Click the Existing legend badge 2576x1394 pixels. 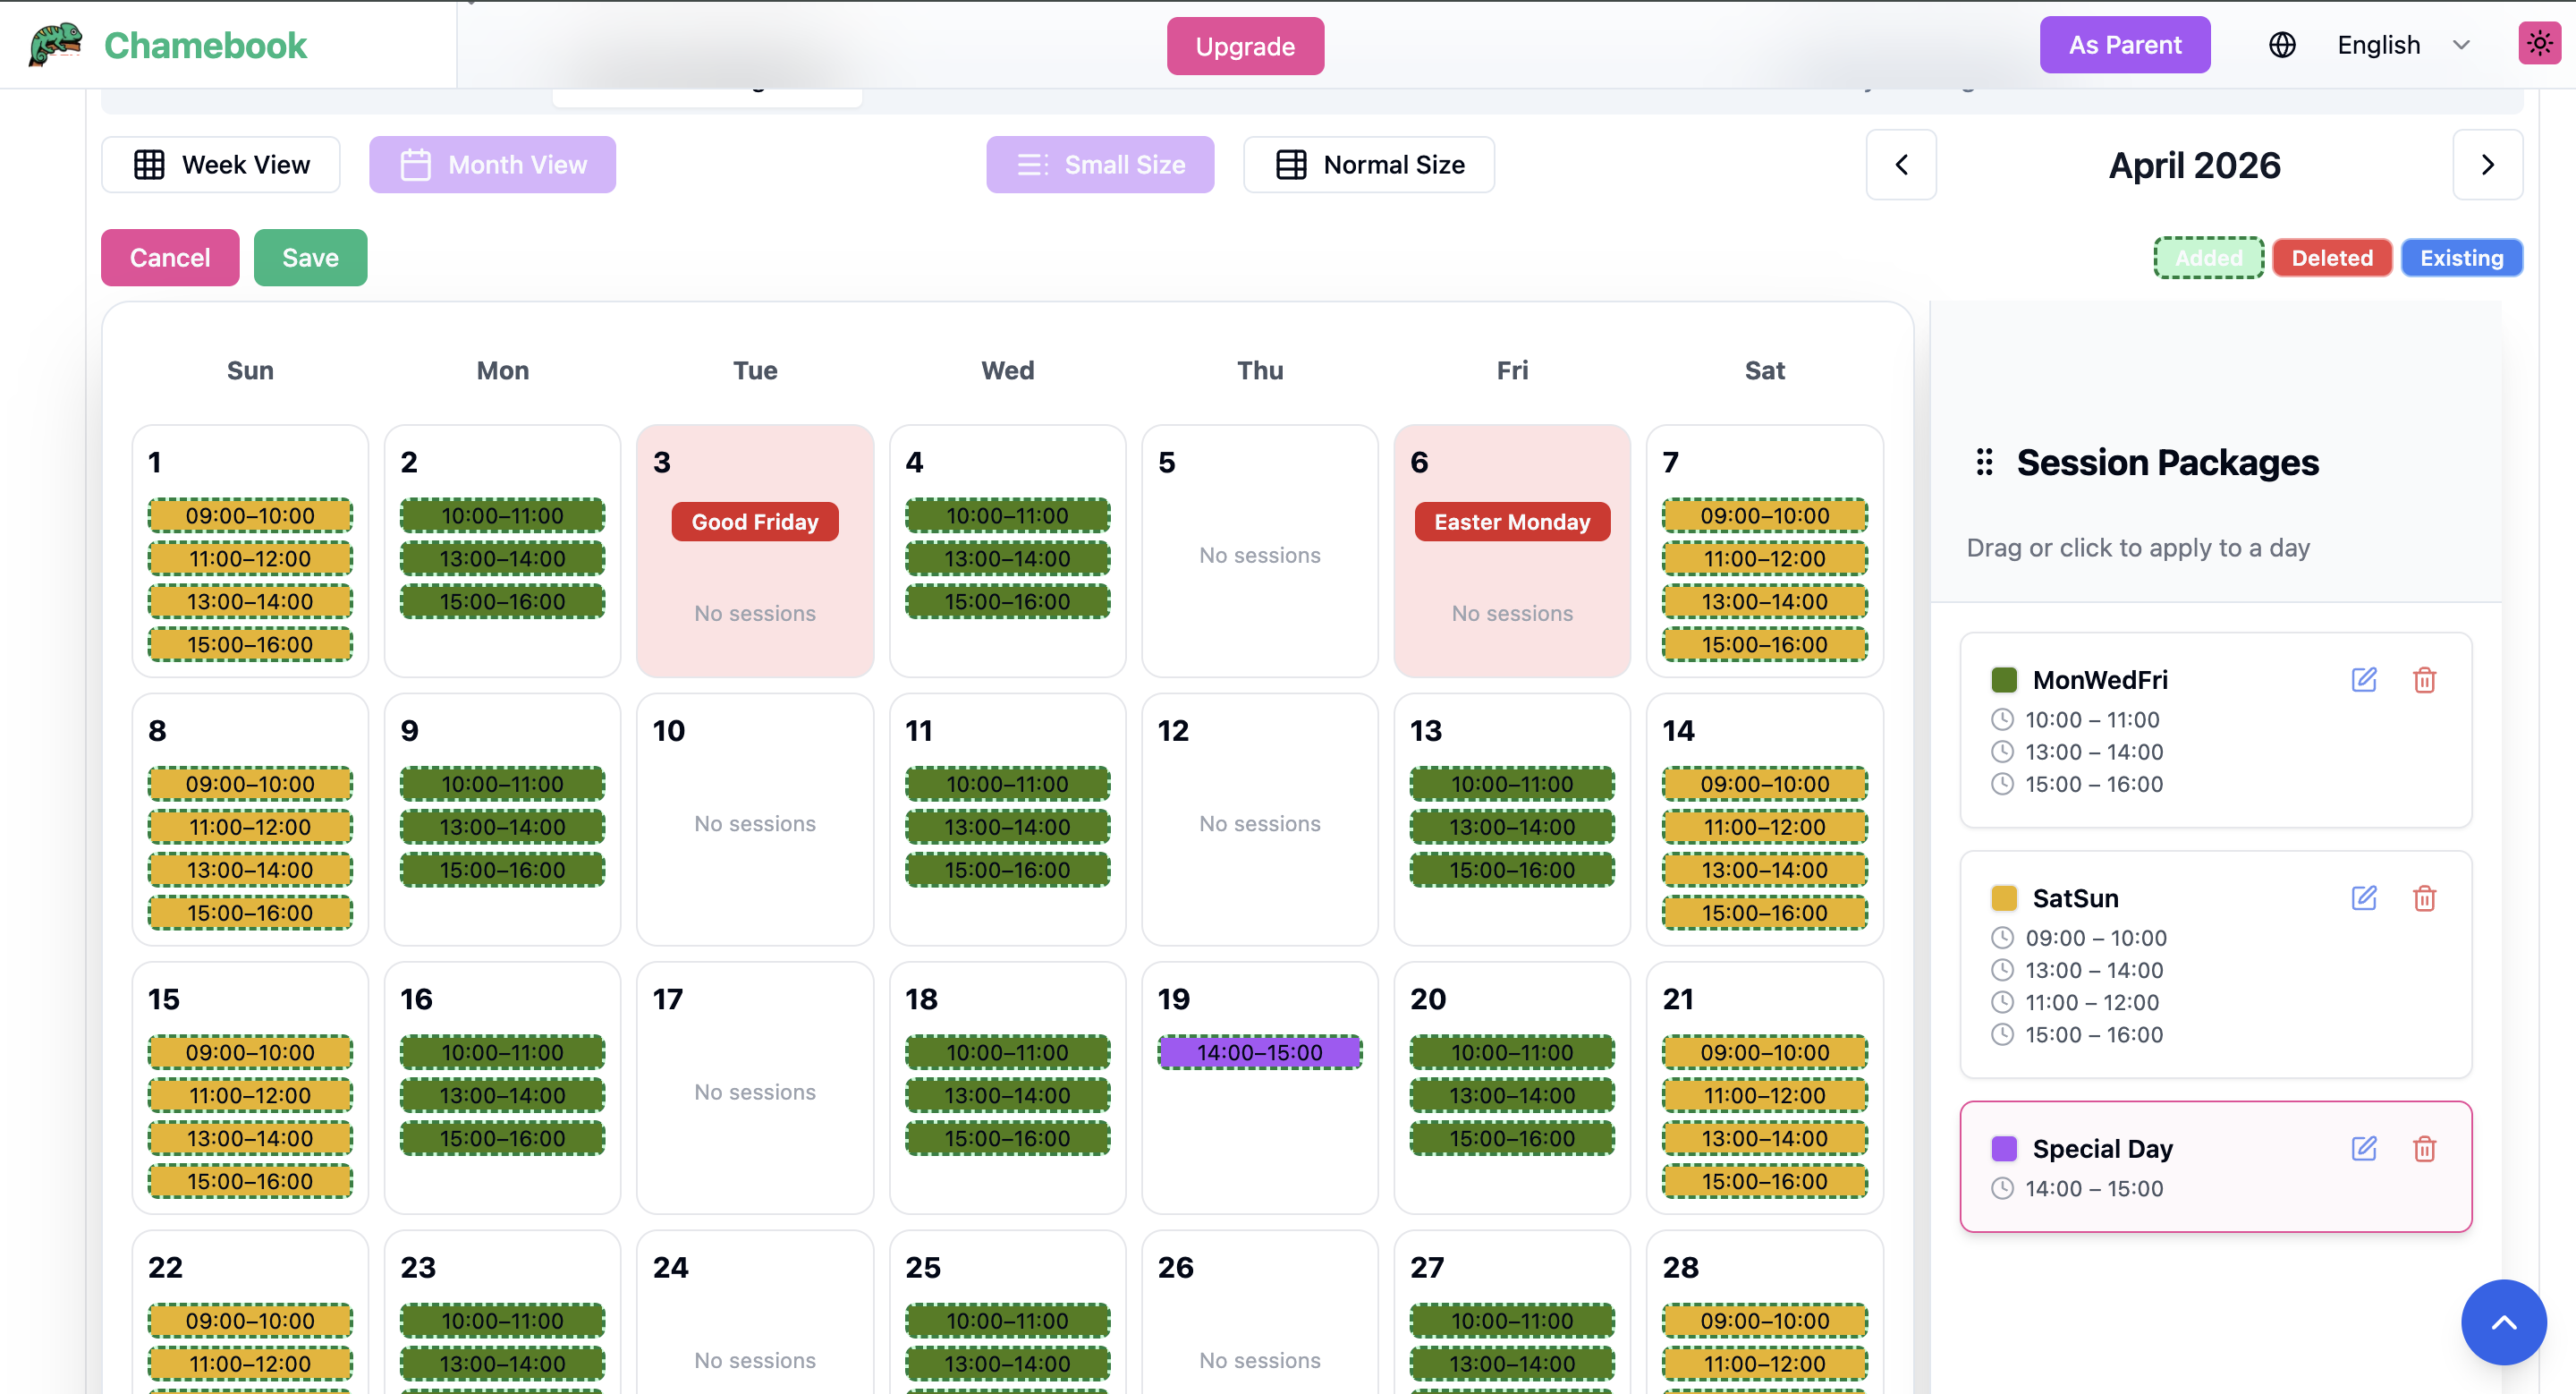click(2462, 258)
